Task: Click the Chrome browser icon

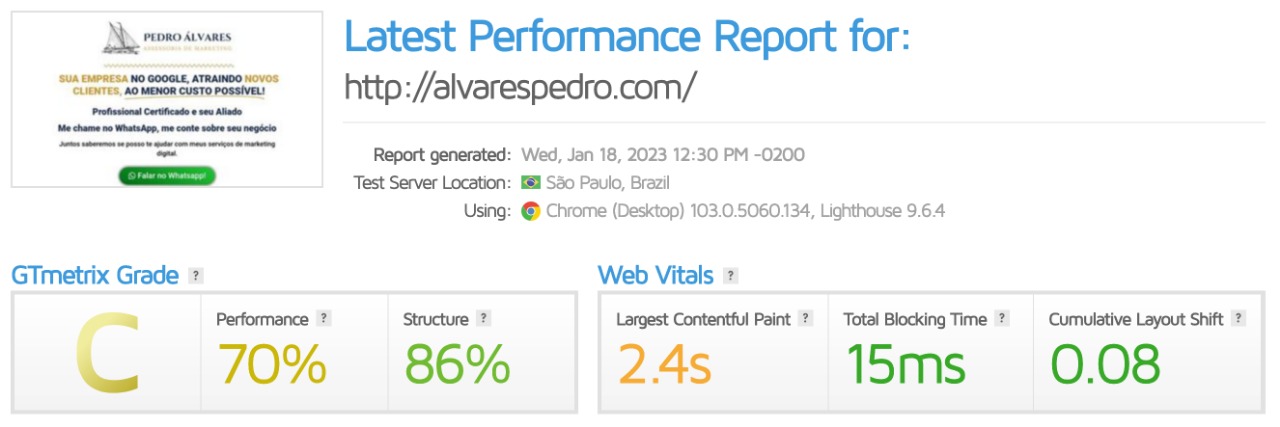Action: tap(530, 211)
